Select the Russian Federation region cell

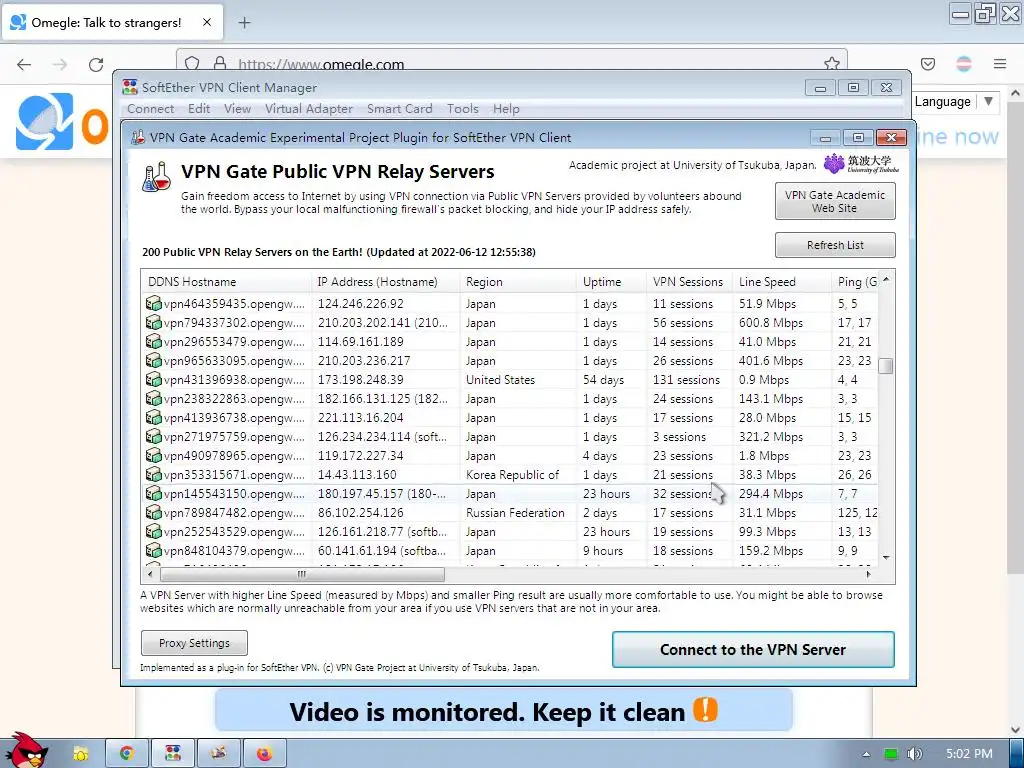pyautogui.click(x=515, y=513)
